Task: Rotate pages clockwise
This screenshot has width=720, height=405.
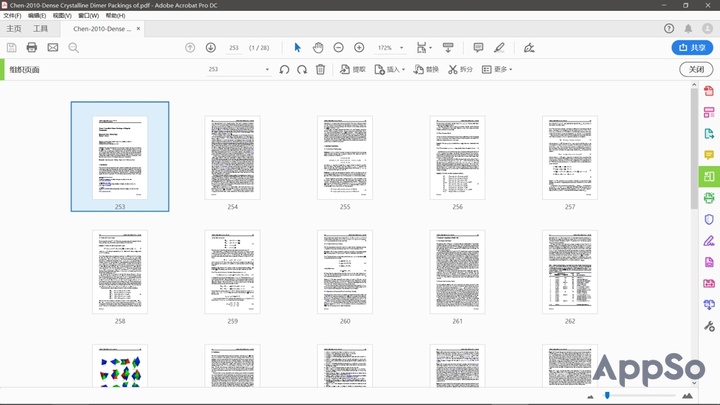Action: click(302, 70)
